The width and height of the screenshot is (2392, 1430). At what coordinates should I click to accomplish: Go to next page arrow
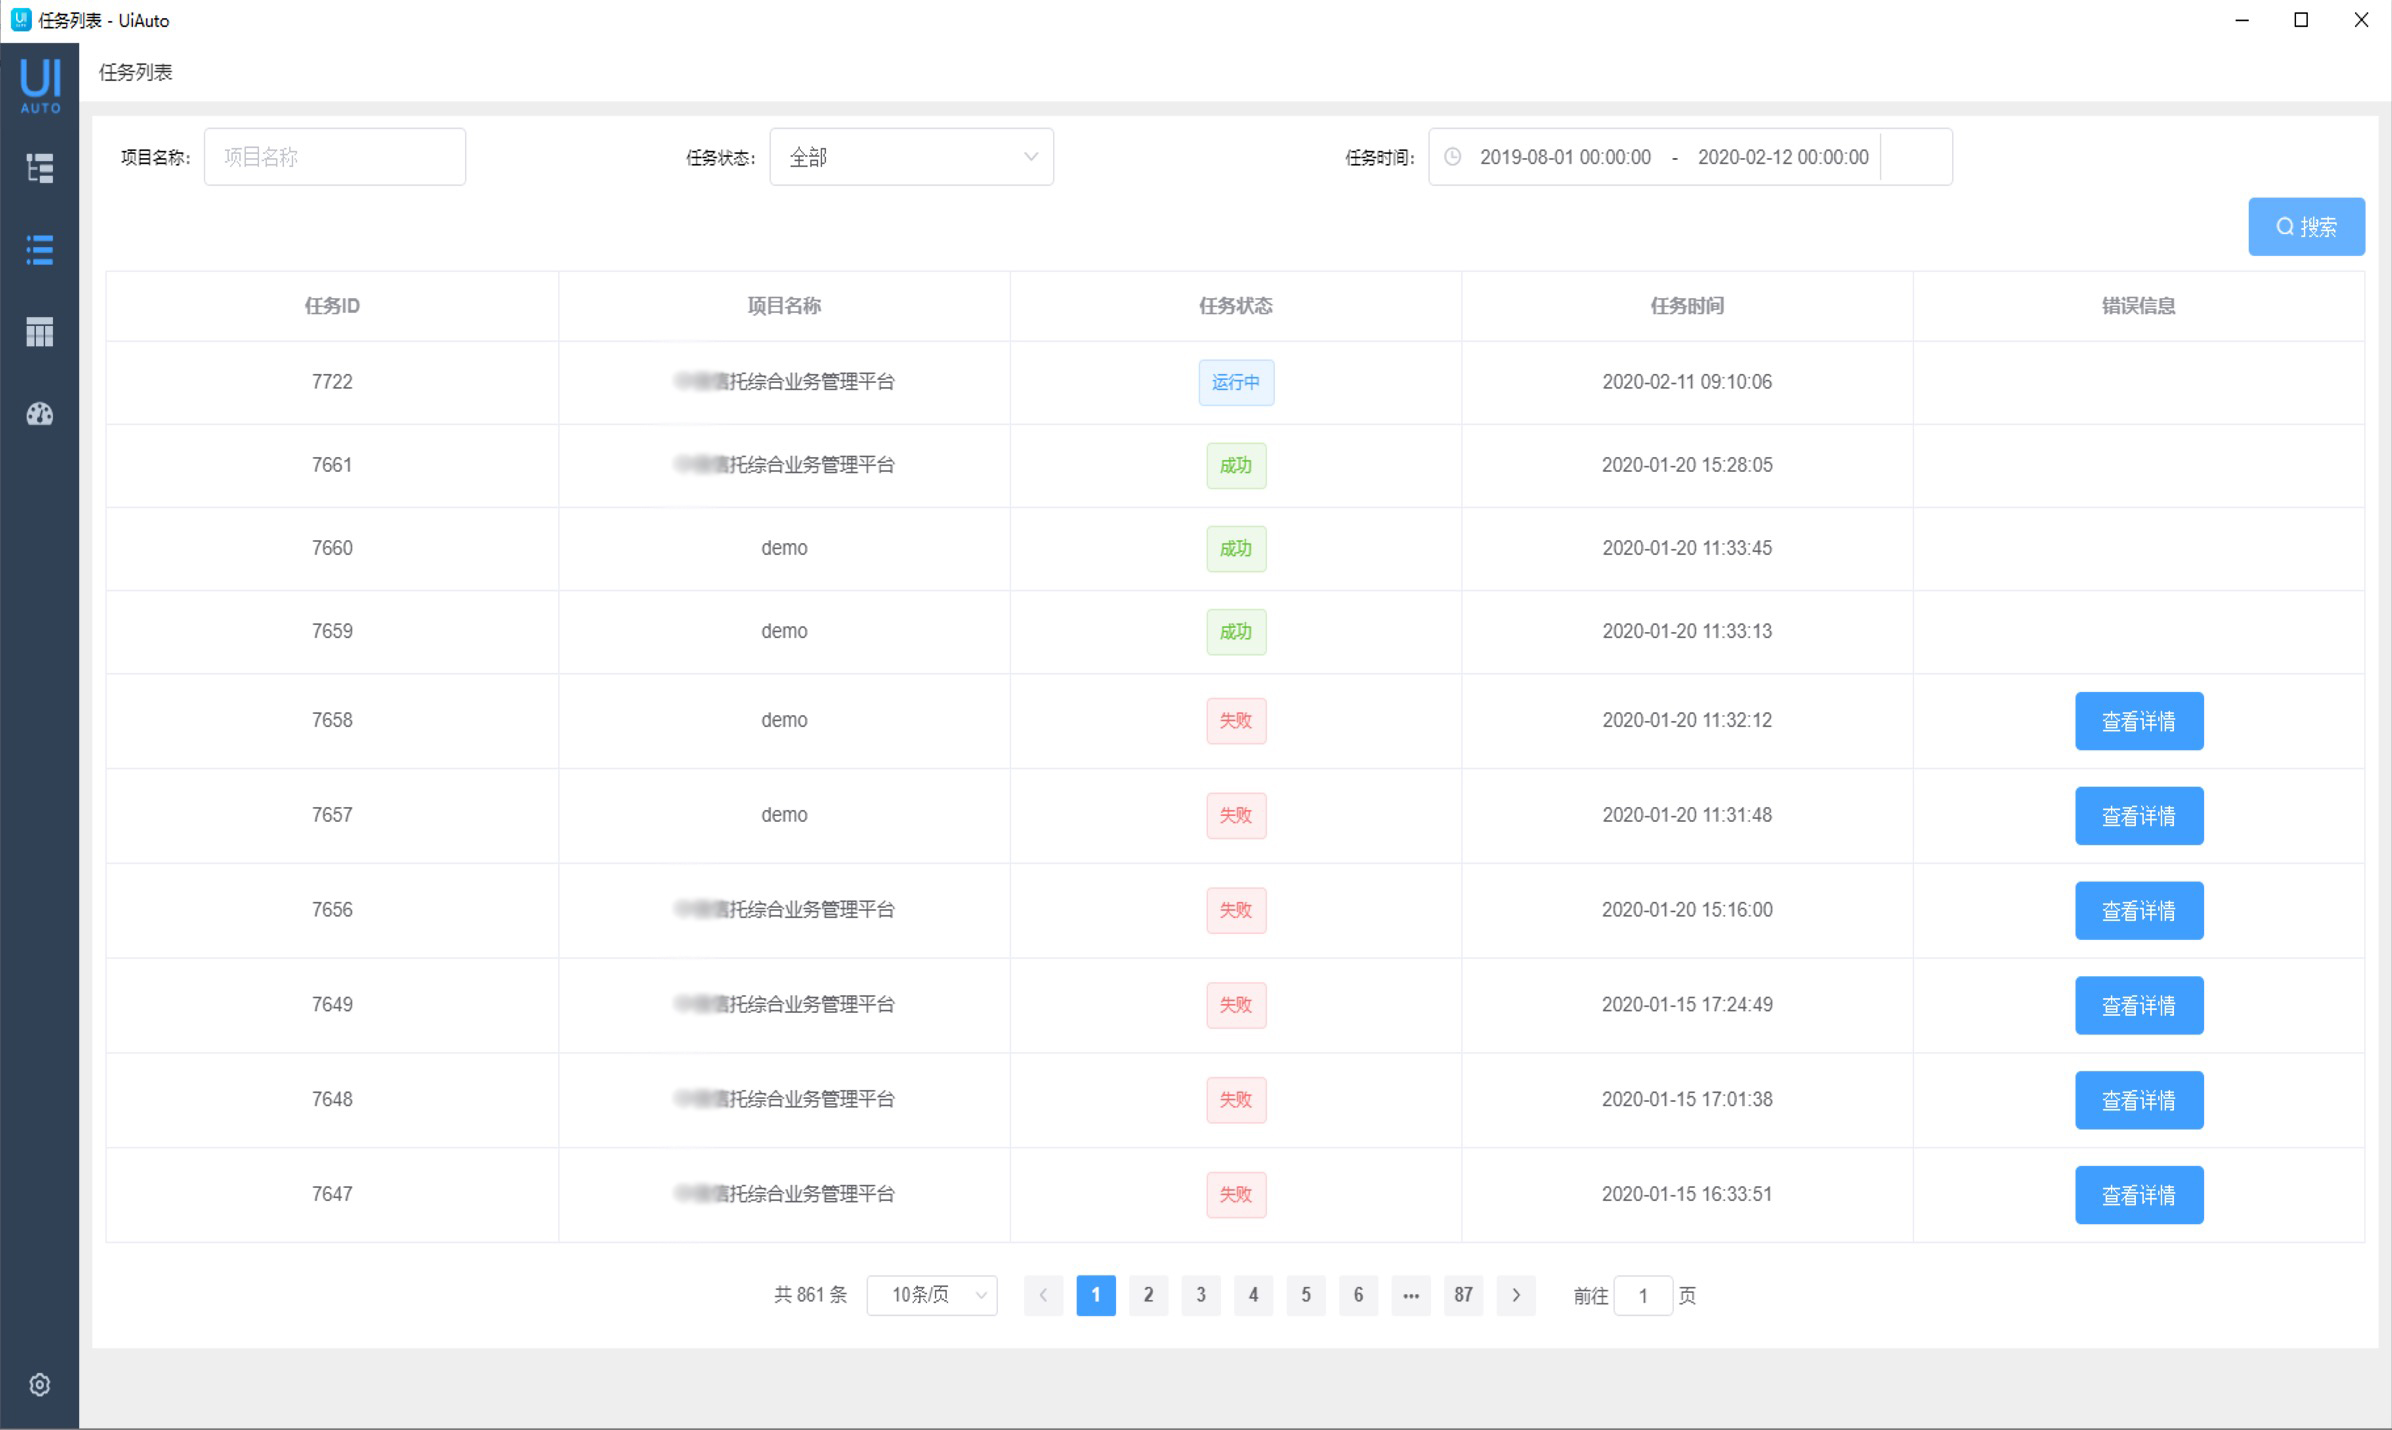(x=1516, y=1295)
